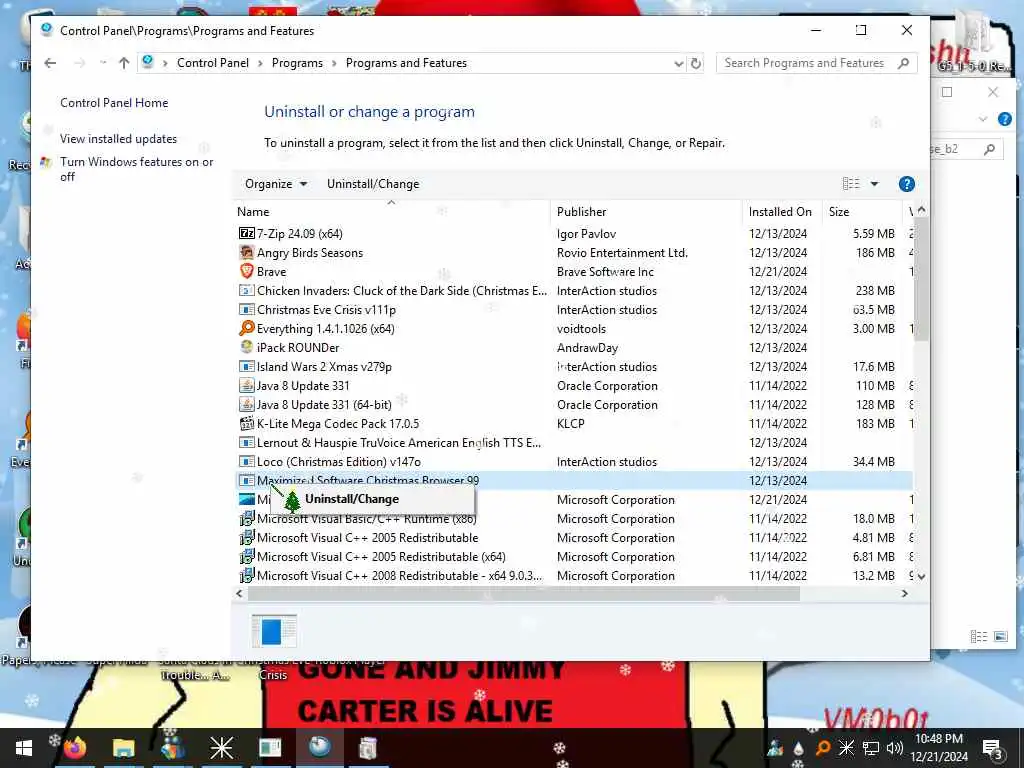Sort by the Name column header
Image resolution: width=1024 pixels, height=768 pixels.
pyautogui.click(x=392, y=212)
